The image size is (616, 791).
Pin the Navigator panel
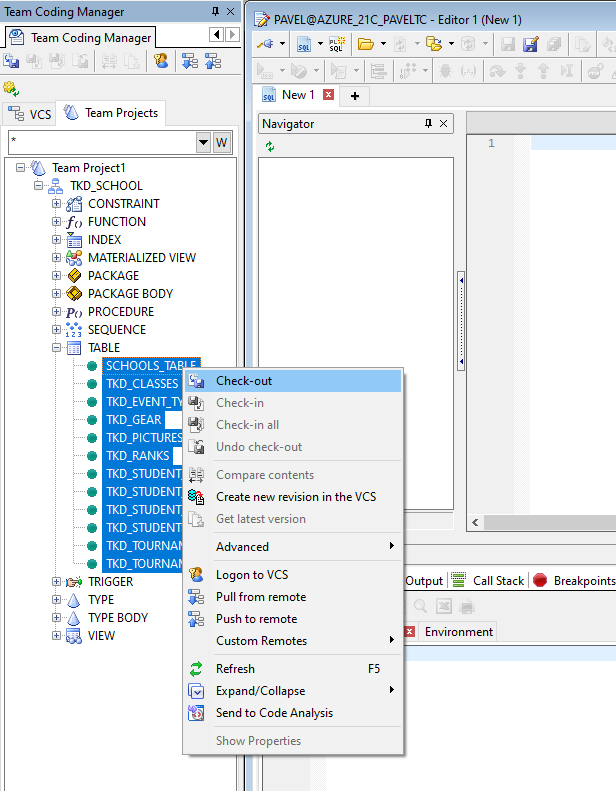428,123
